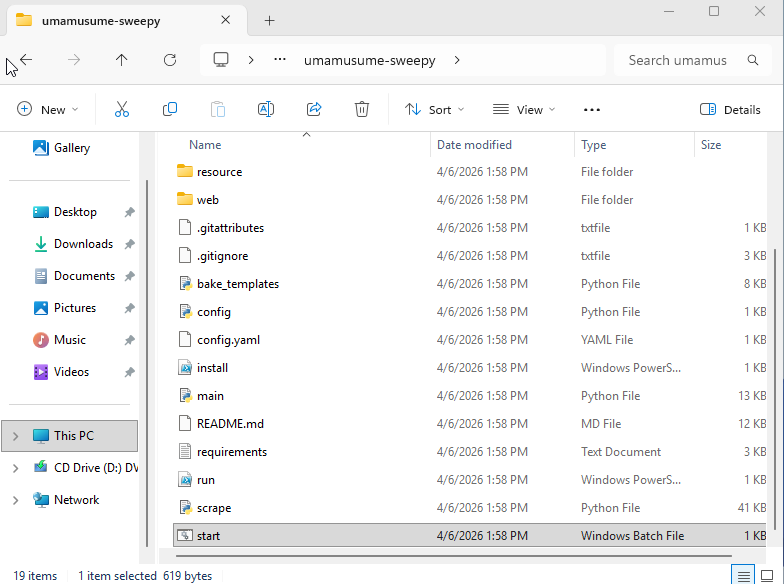Click the chevron after the PC icon

[x=251, y=60]
